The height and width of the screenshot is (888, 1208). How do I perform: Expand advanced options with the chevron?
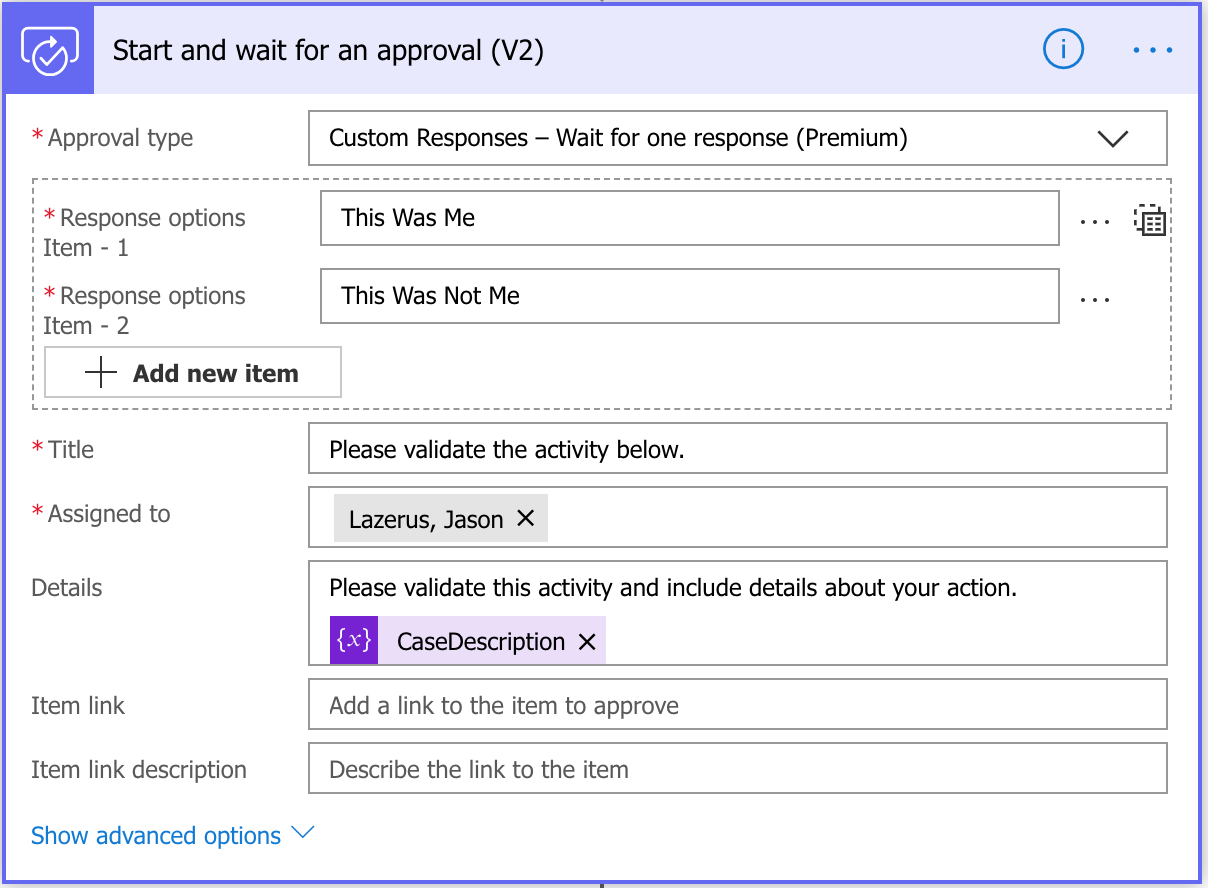point(302,831)
